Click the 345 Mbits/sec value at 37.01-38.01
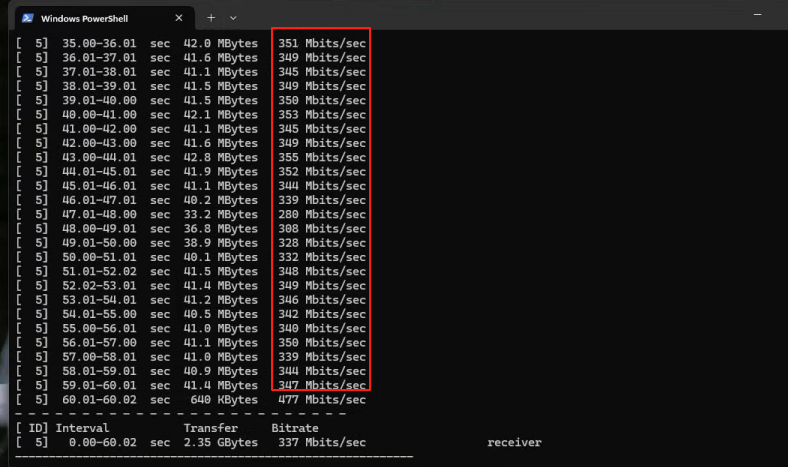Screen dimensions: 788x467 pos(322,72)
